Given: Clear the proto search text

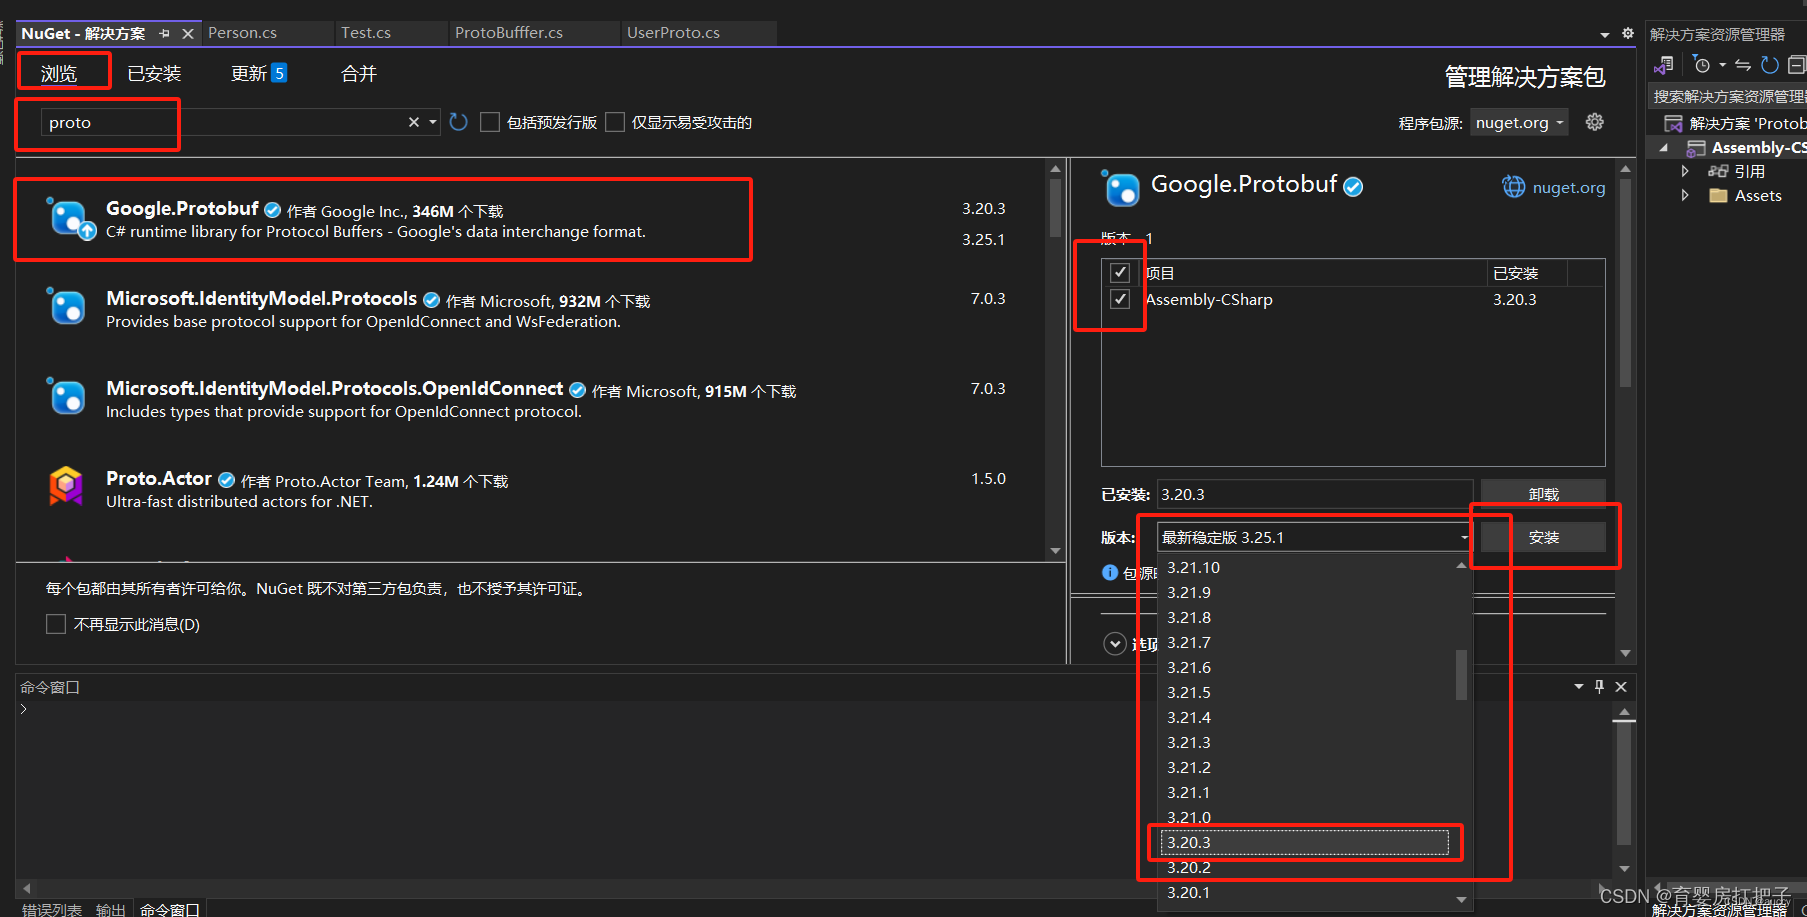Looking at the screenshot, I should [x=414, y=122].
